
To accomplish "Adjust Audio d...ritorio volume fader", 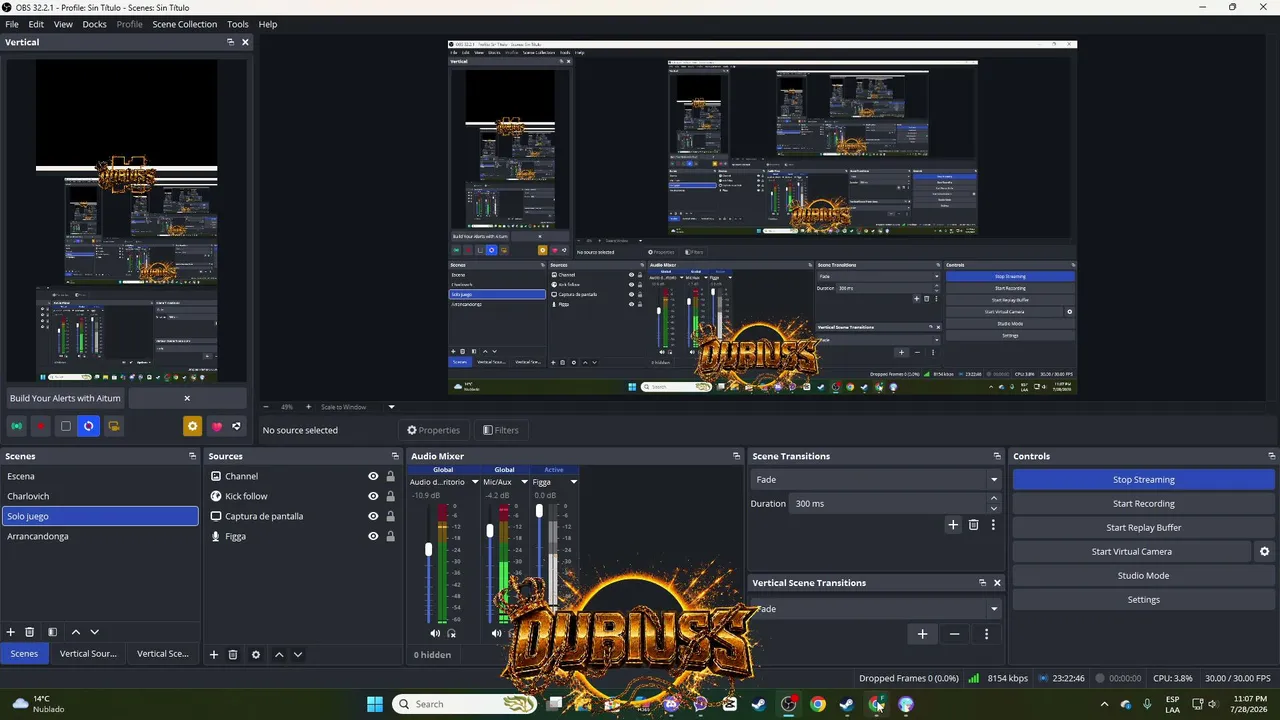I will point(429,550).
